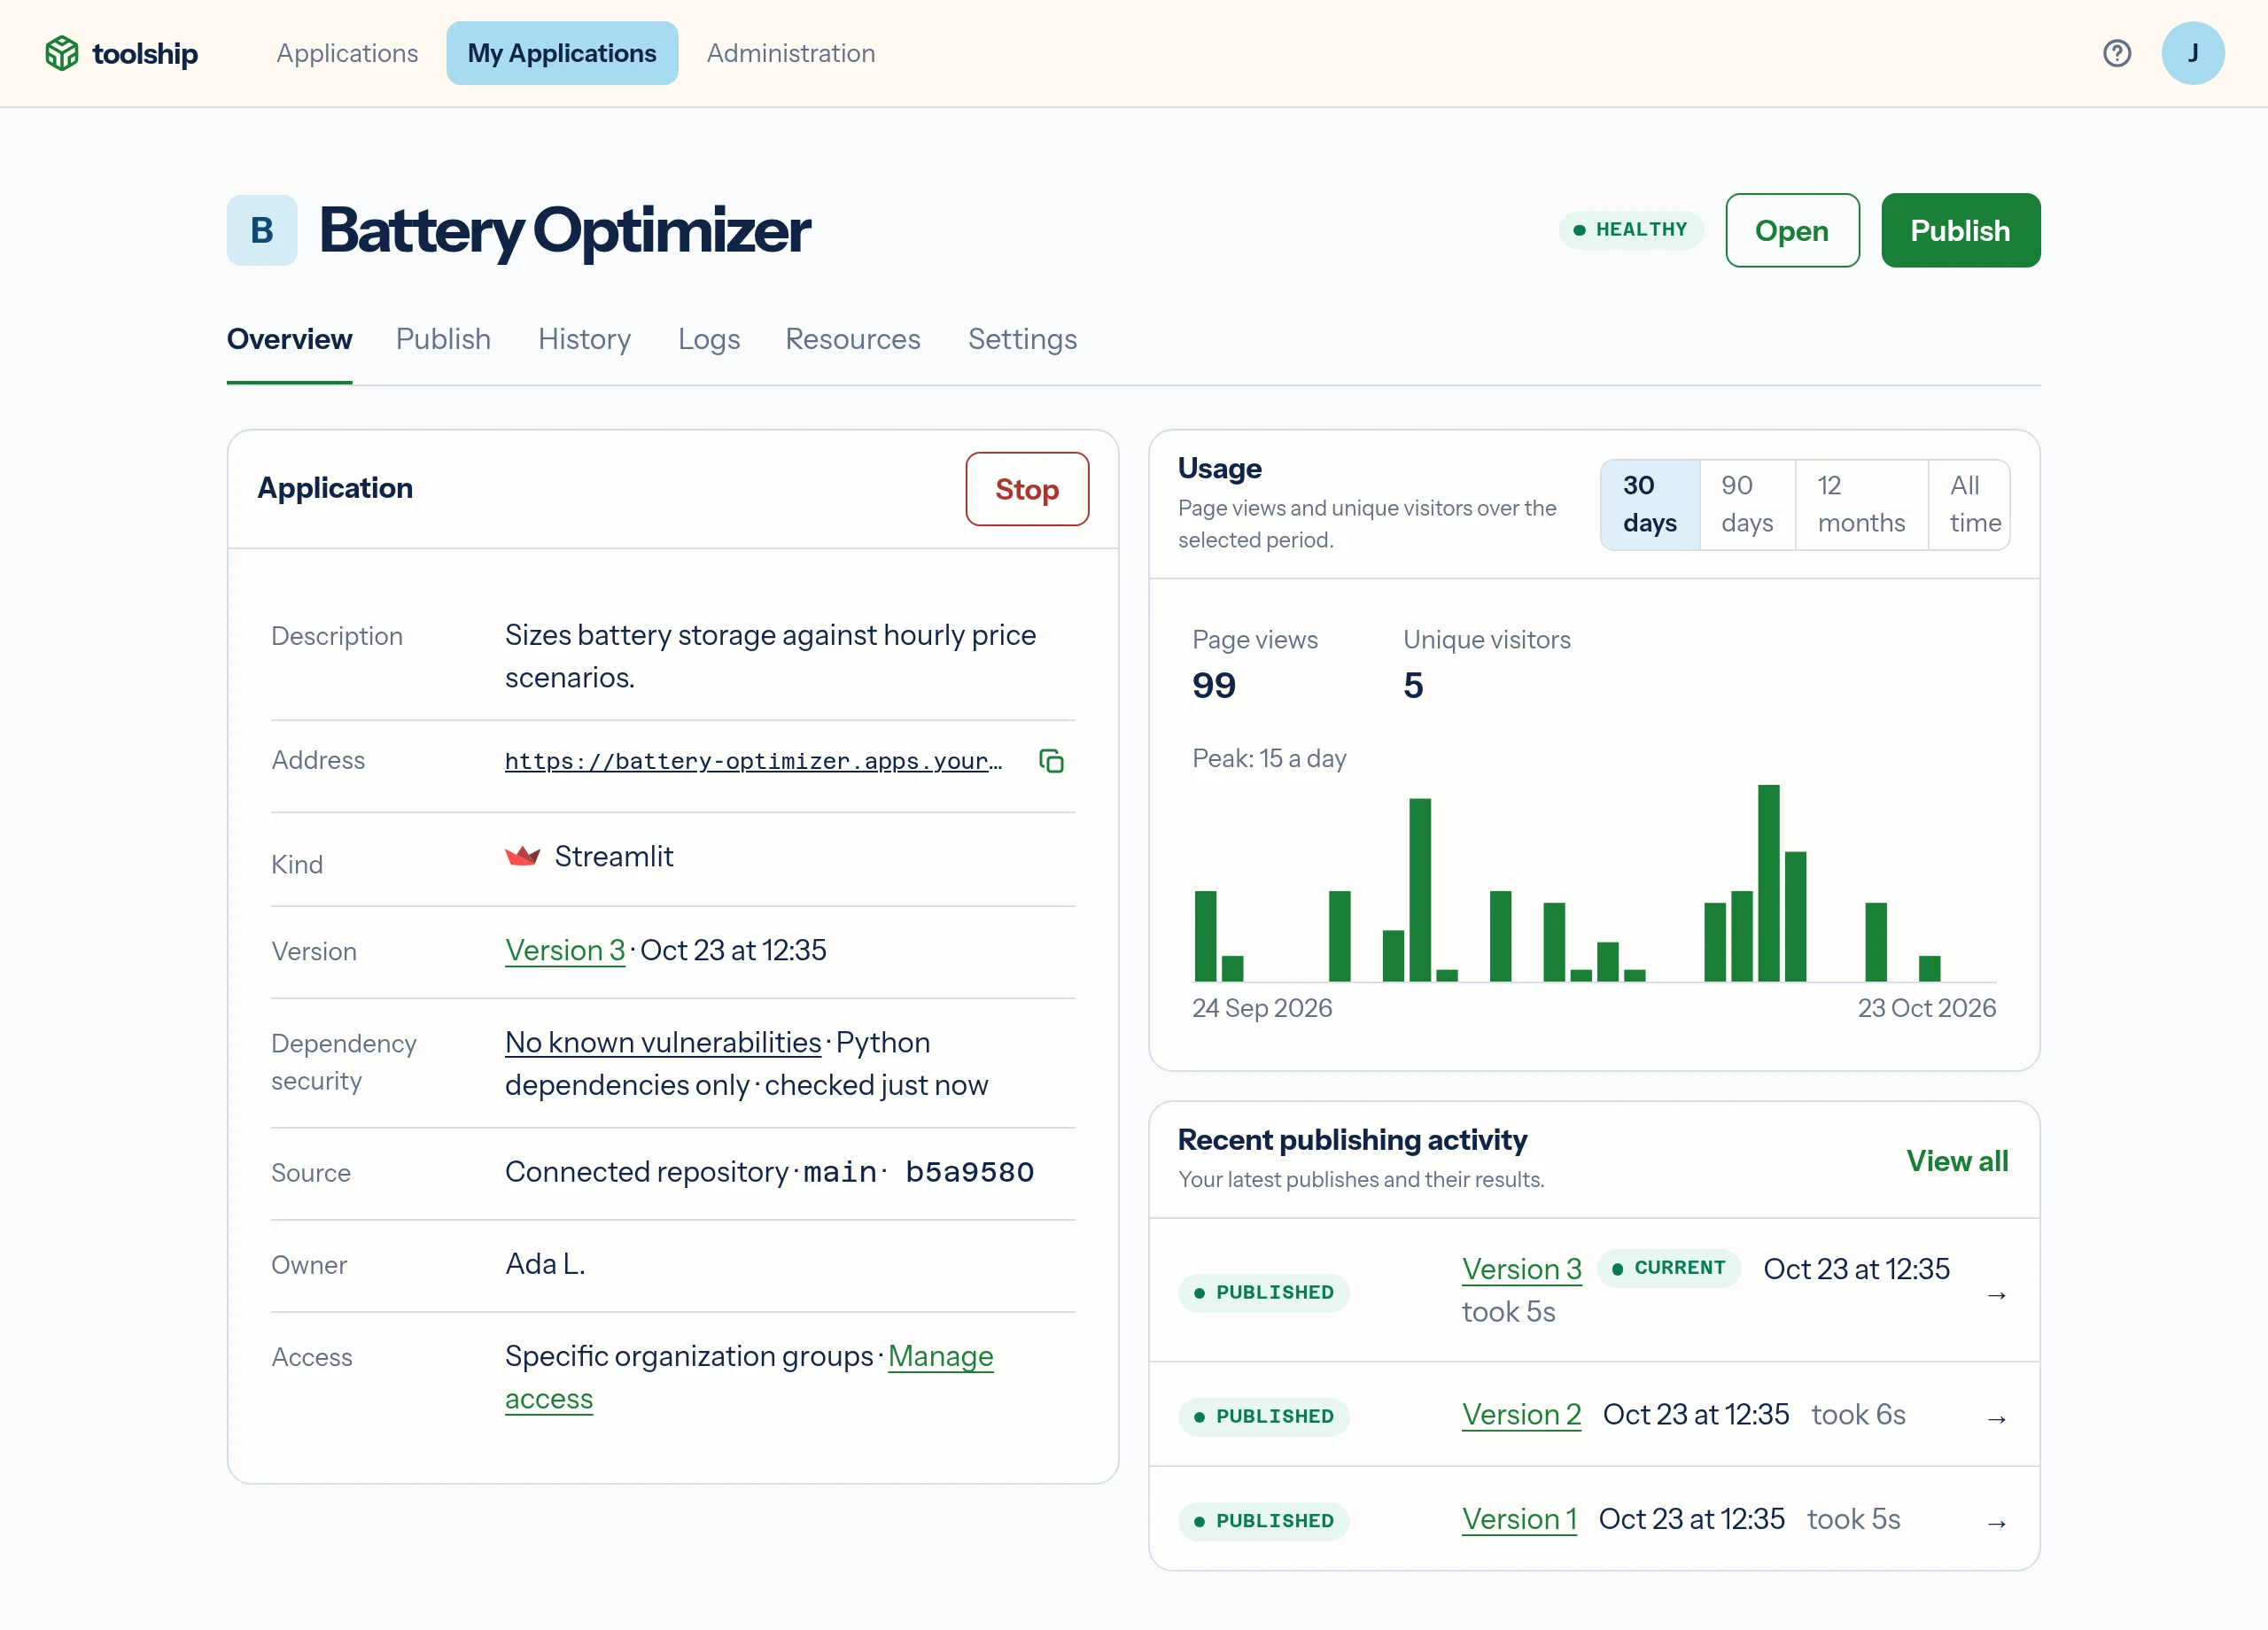This screenshot has height=1630, width=2268.
Task: Click the toolship logo icon
Action: click(x=62, y=53)
